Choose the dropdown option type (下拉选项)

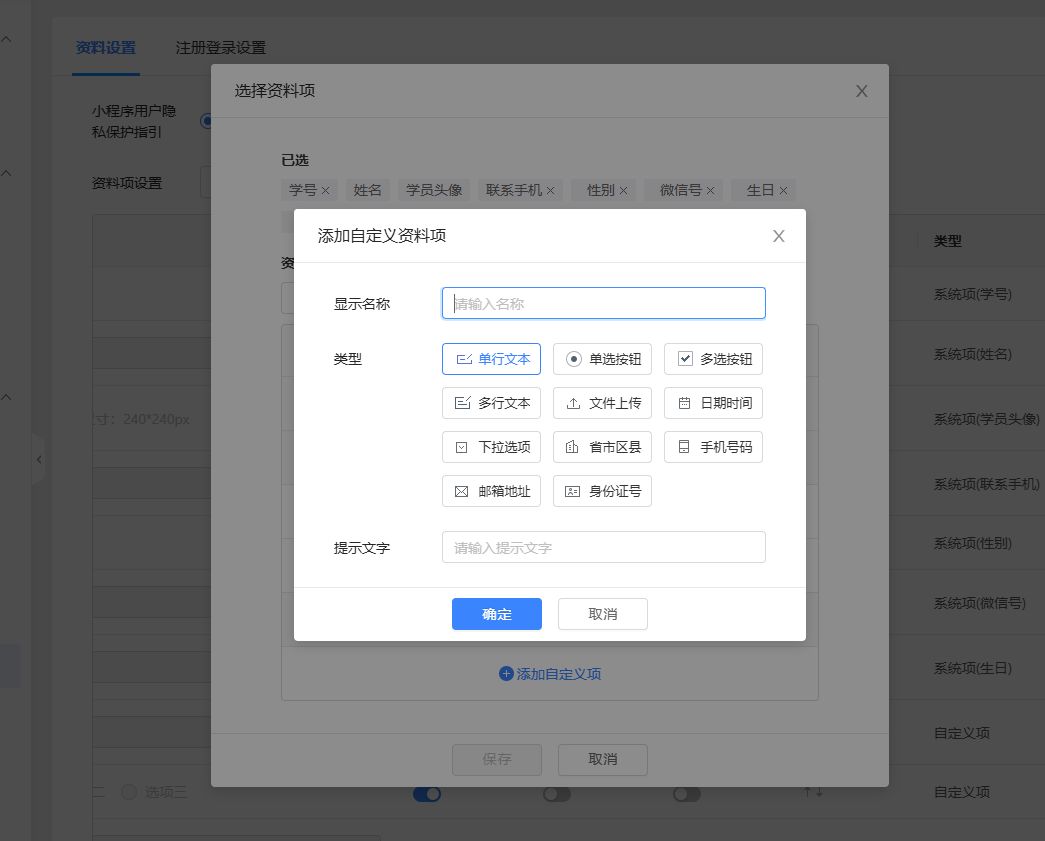(x=491, y=447)
